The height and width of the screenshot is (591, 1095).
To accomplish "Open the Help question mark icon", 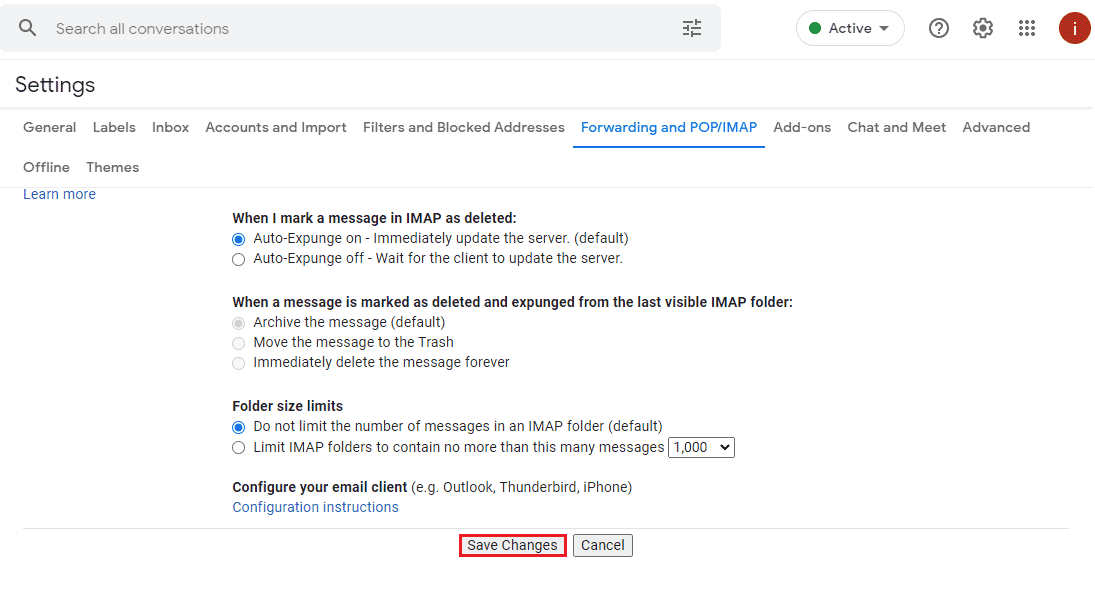I will [939, 28].
